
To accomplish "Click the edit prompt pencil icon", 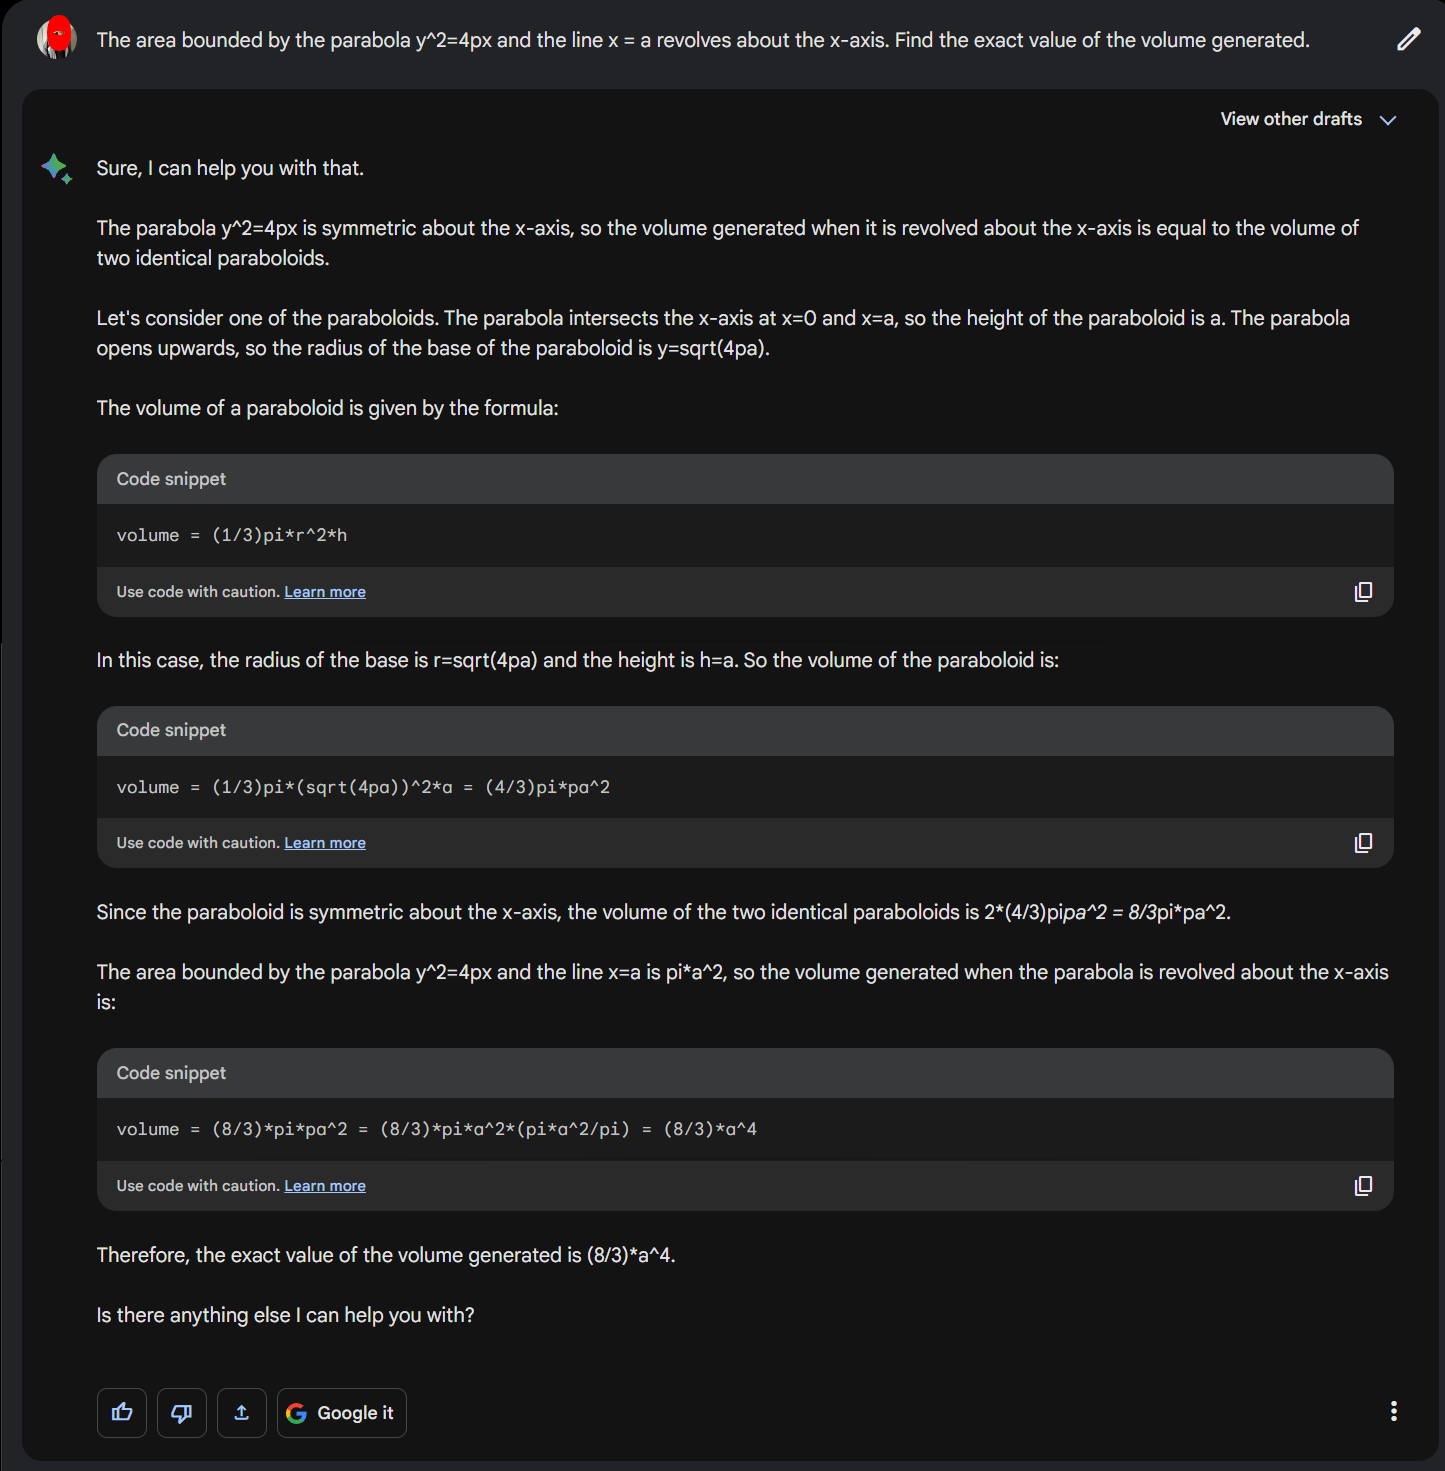I will coord(1408,40).
